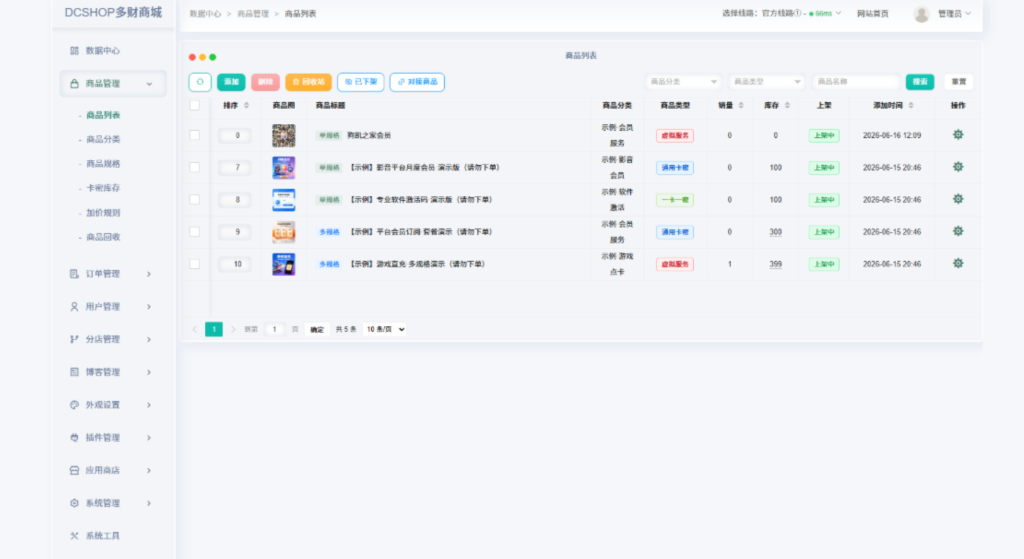Click the green 搜索 button
The width and height of the screenshot is (1024, 559).
(920, 82)
